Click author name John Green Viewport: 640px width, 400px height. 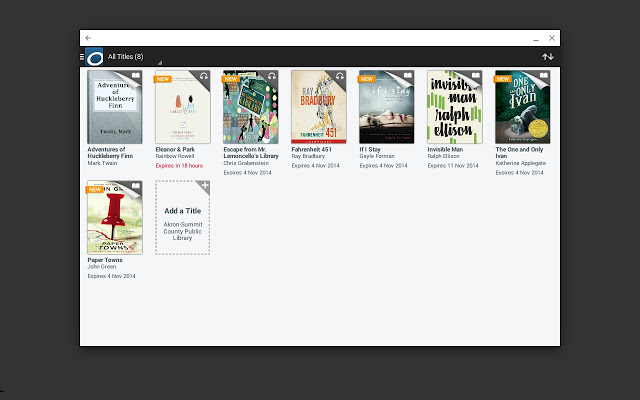[x=102, y=267]
